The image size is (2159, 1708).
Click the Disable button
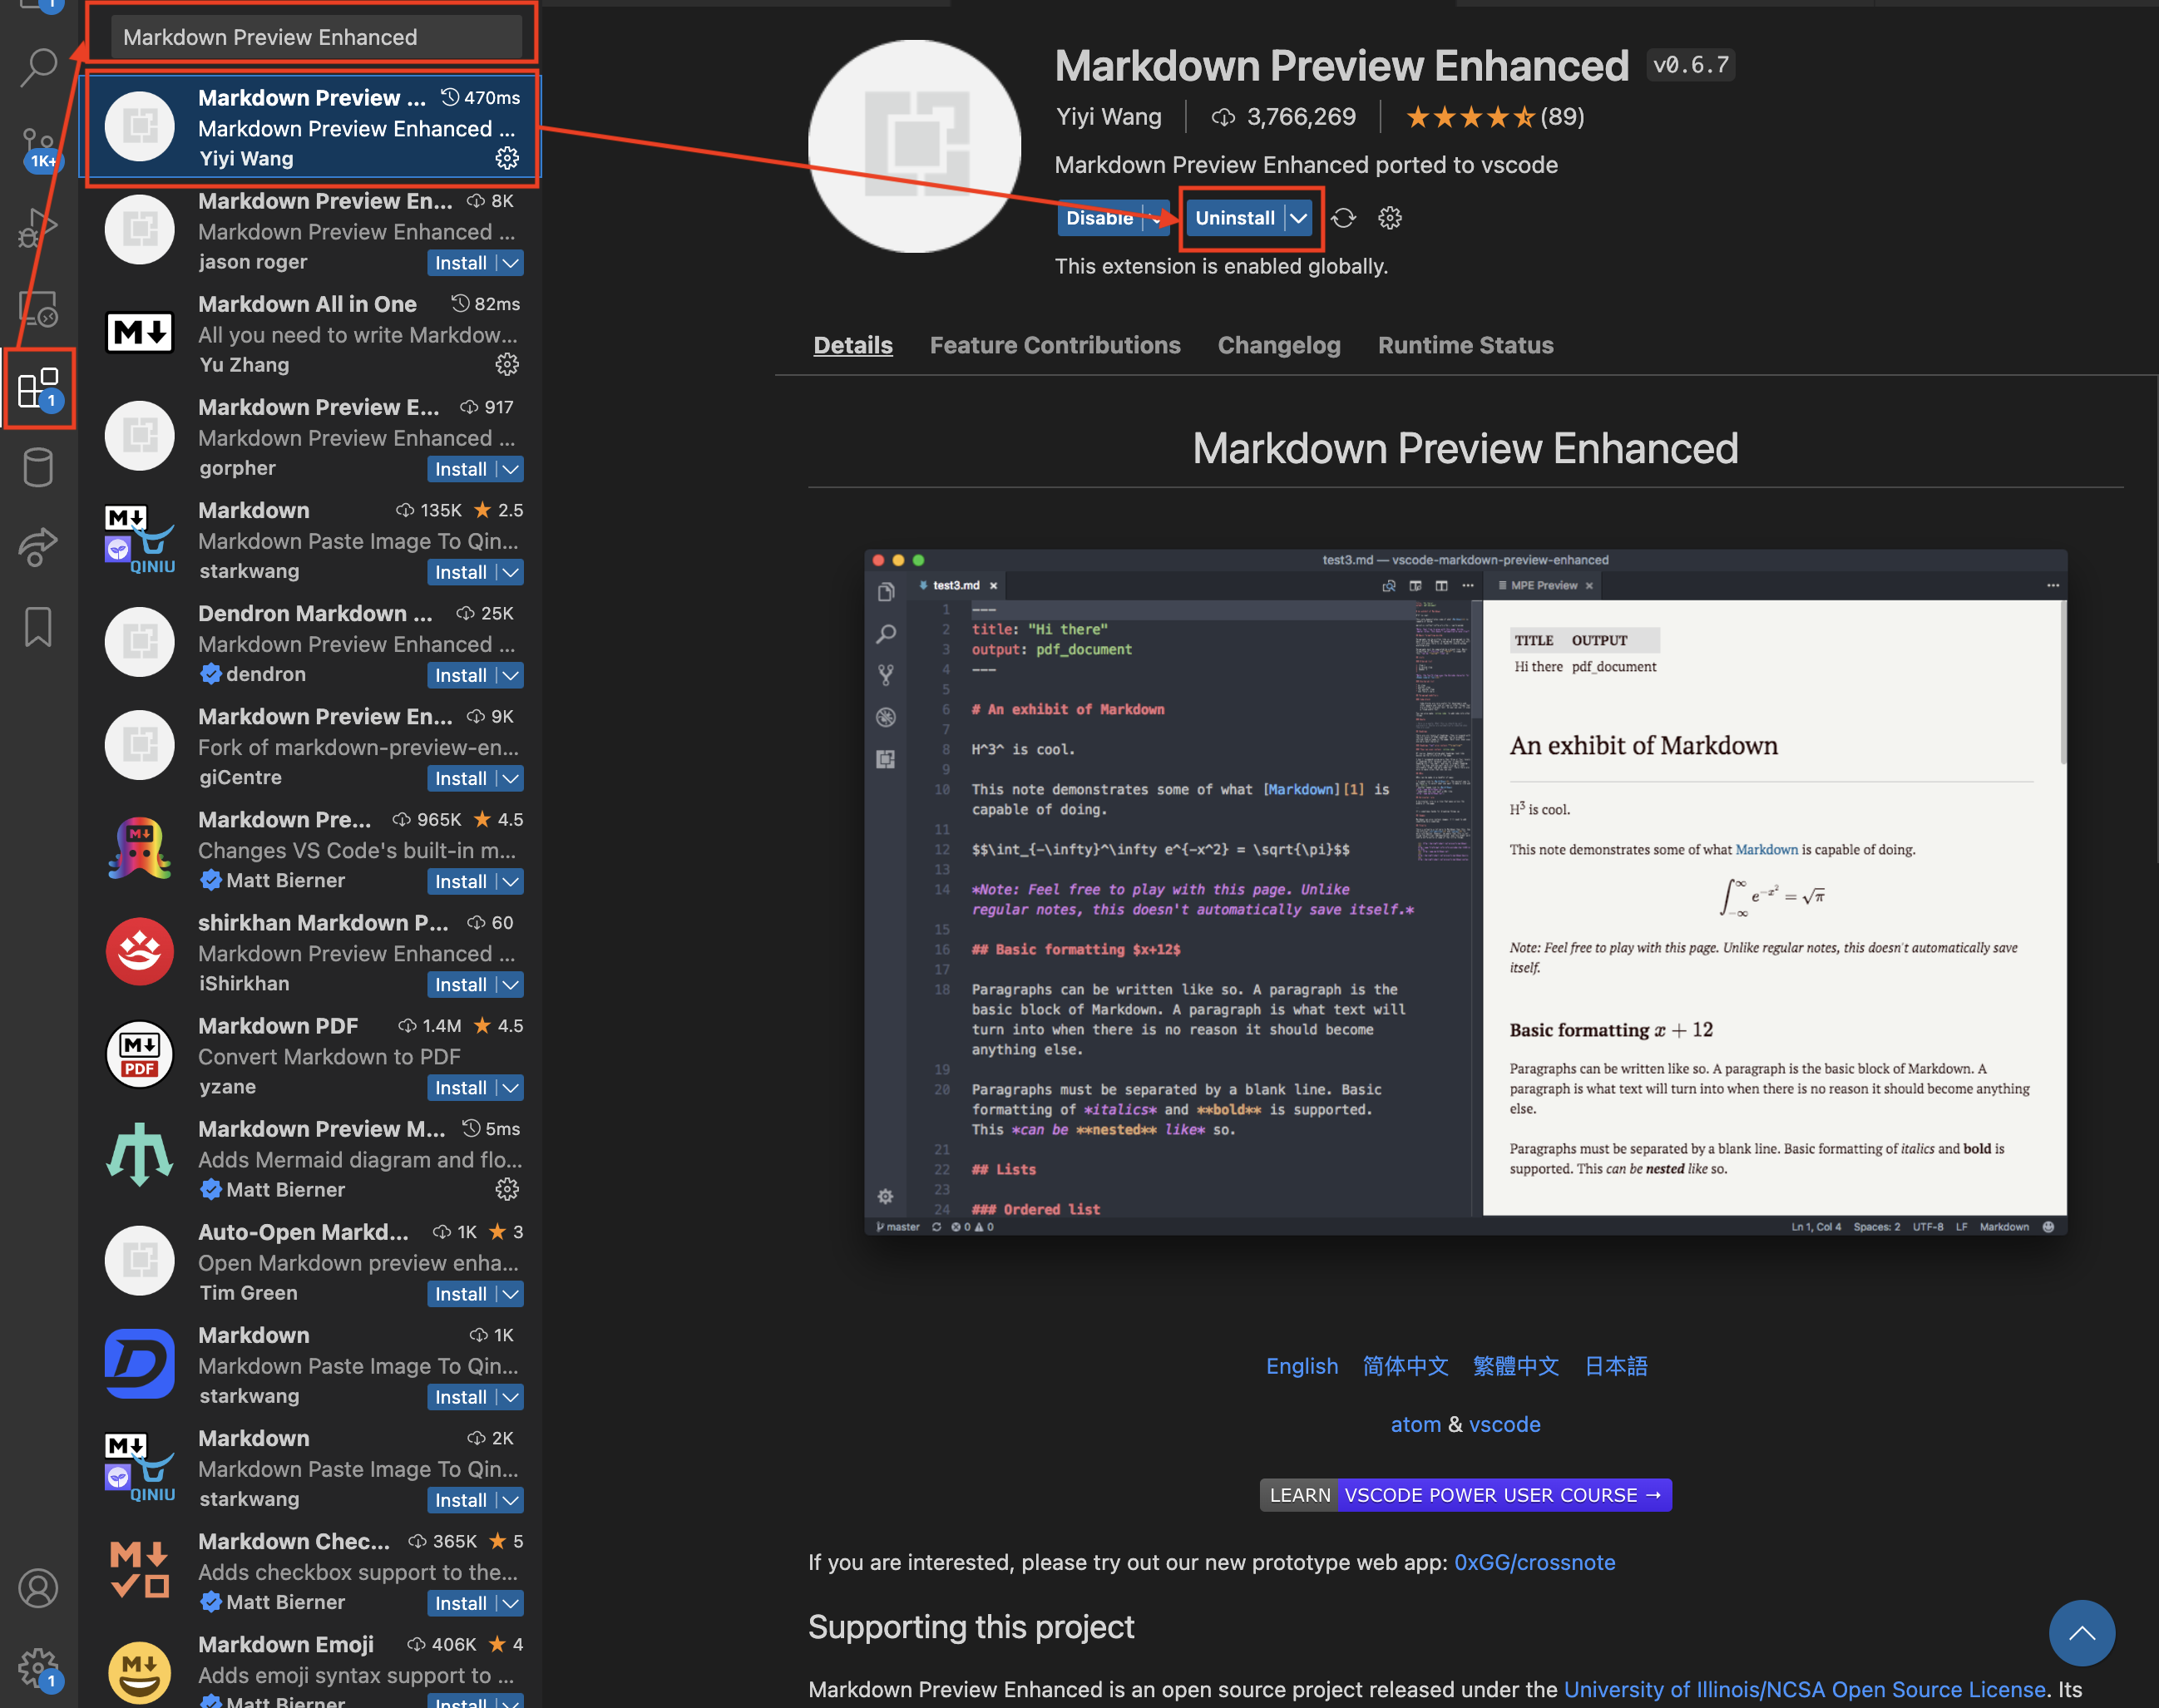pos(1099,218)
